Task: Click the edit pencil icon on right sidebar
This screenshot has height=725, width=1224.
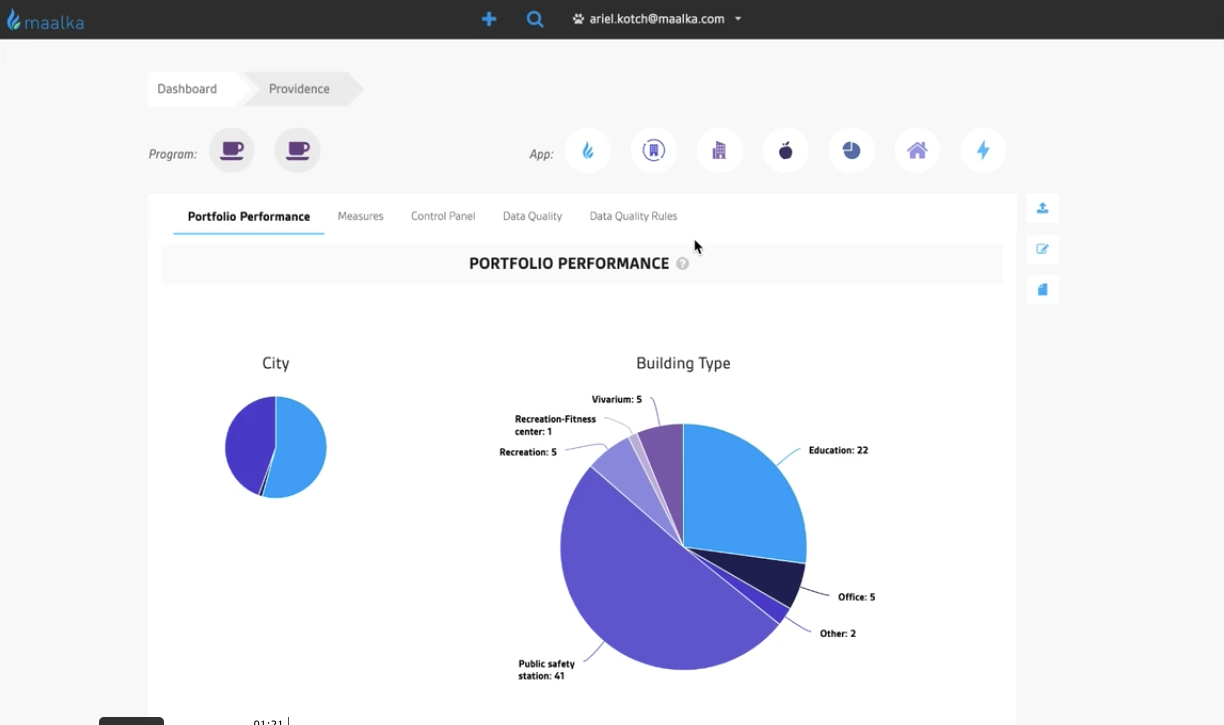Action: 1042,249
